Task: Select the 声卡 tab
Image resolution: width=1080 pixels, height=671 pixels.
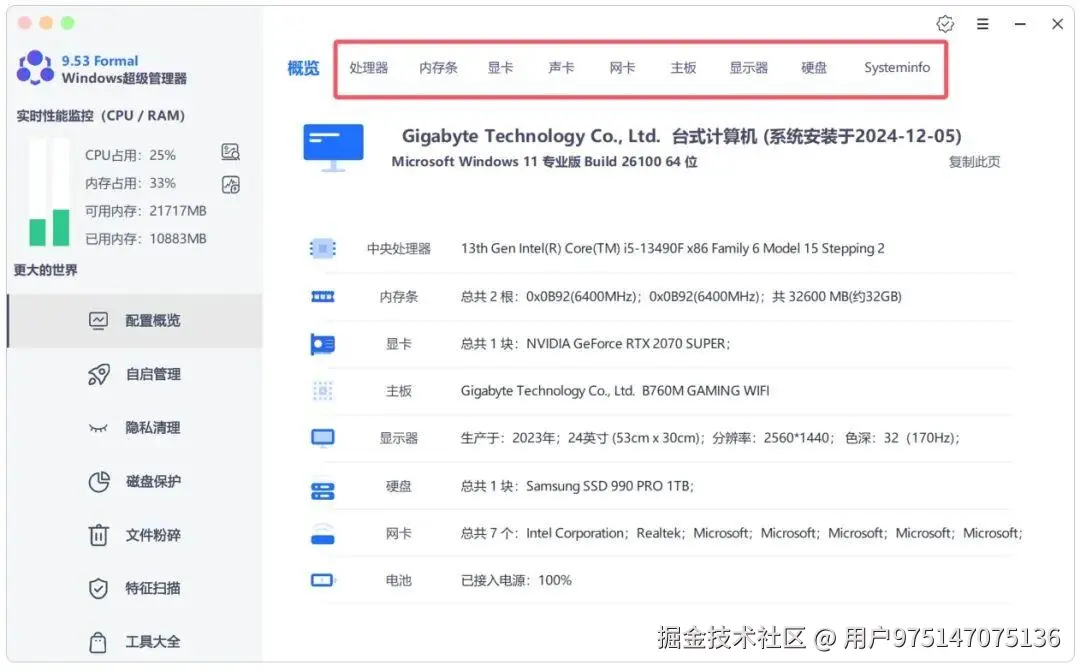Action: (x=561, y=68)
